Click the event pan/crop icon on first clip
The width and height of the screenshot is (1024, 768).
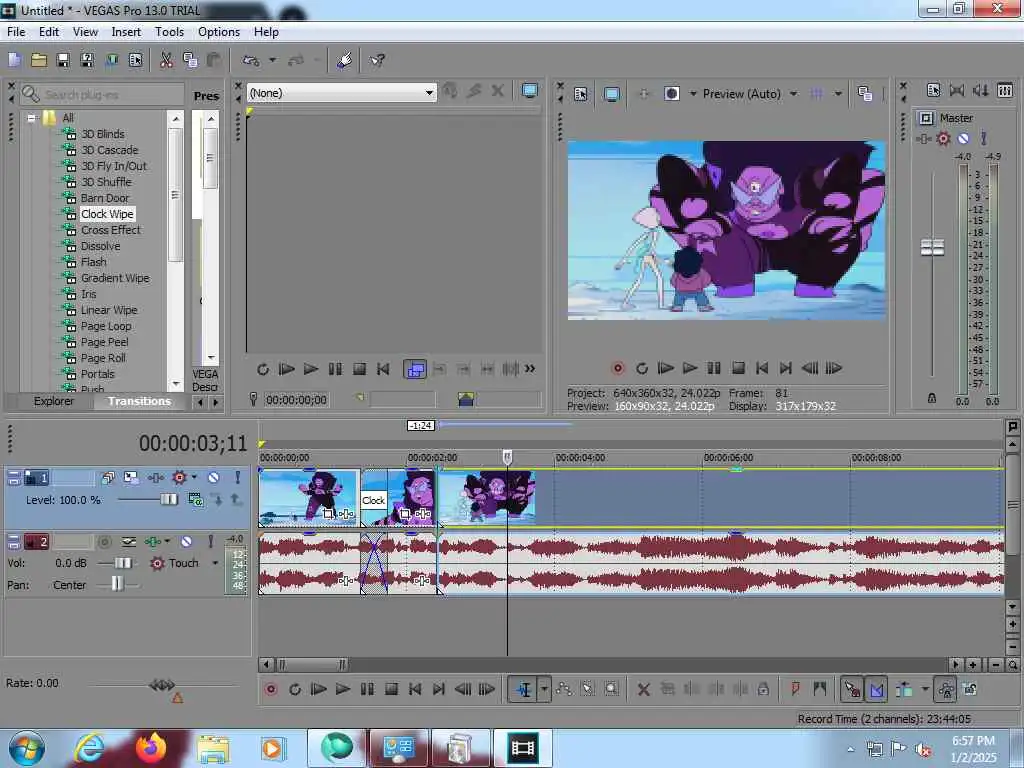click(329, 514)
